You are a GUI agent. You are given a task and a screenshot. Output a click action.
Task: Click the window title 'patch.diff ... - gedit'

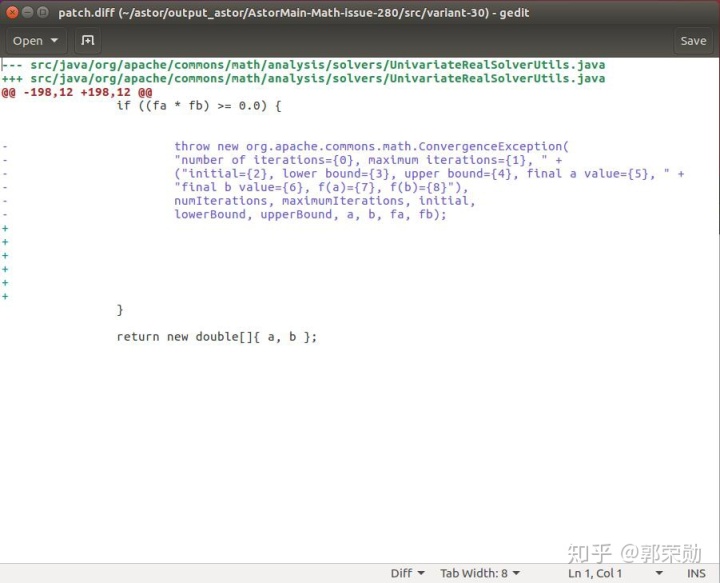tap(294, 12)
